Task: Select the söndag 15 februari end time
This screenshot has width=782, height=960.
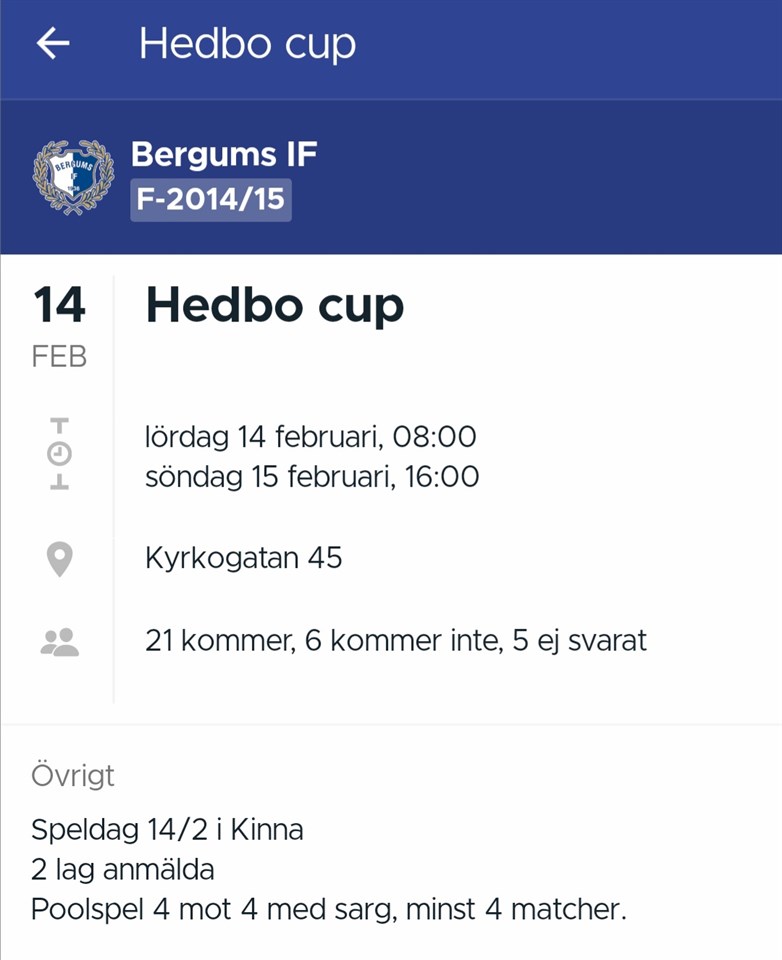Action: click(311, 477)
